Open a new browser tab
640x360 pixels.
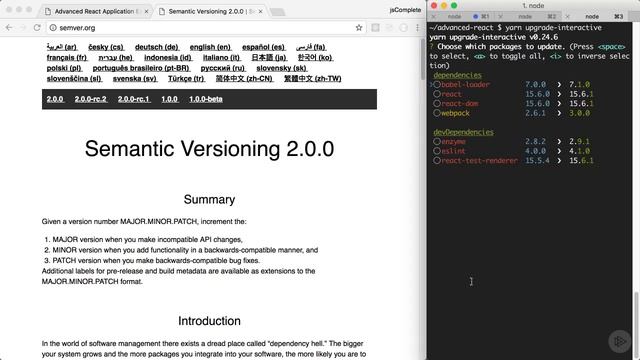tap(278, 12)
